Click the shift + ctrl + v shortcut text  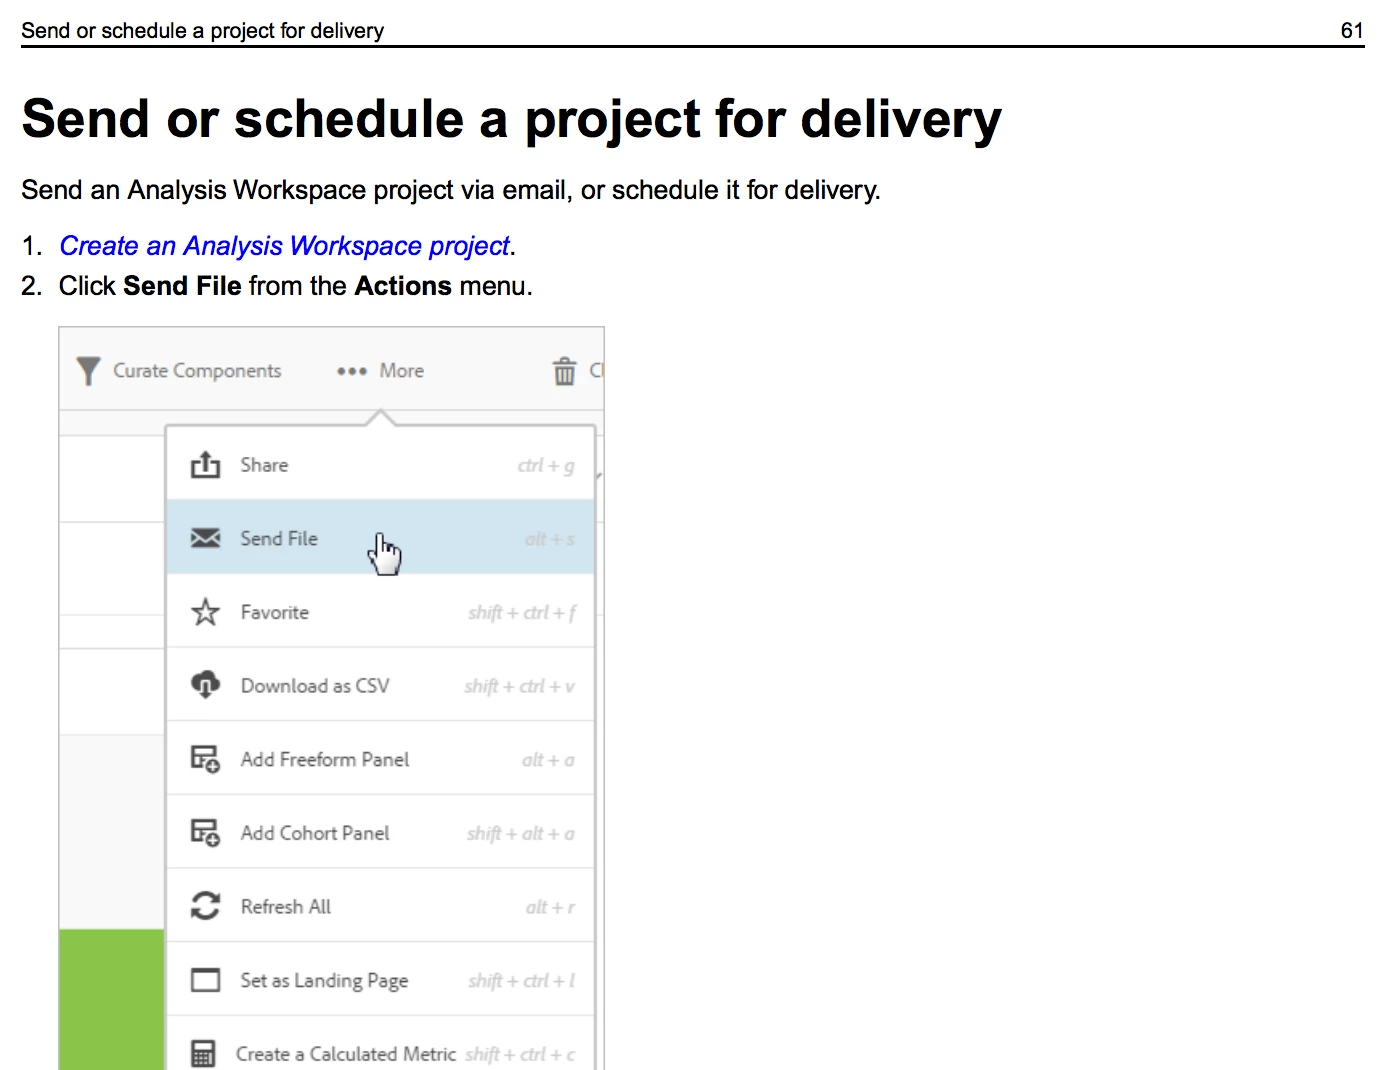520,686
